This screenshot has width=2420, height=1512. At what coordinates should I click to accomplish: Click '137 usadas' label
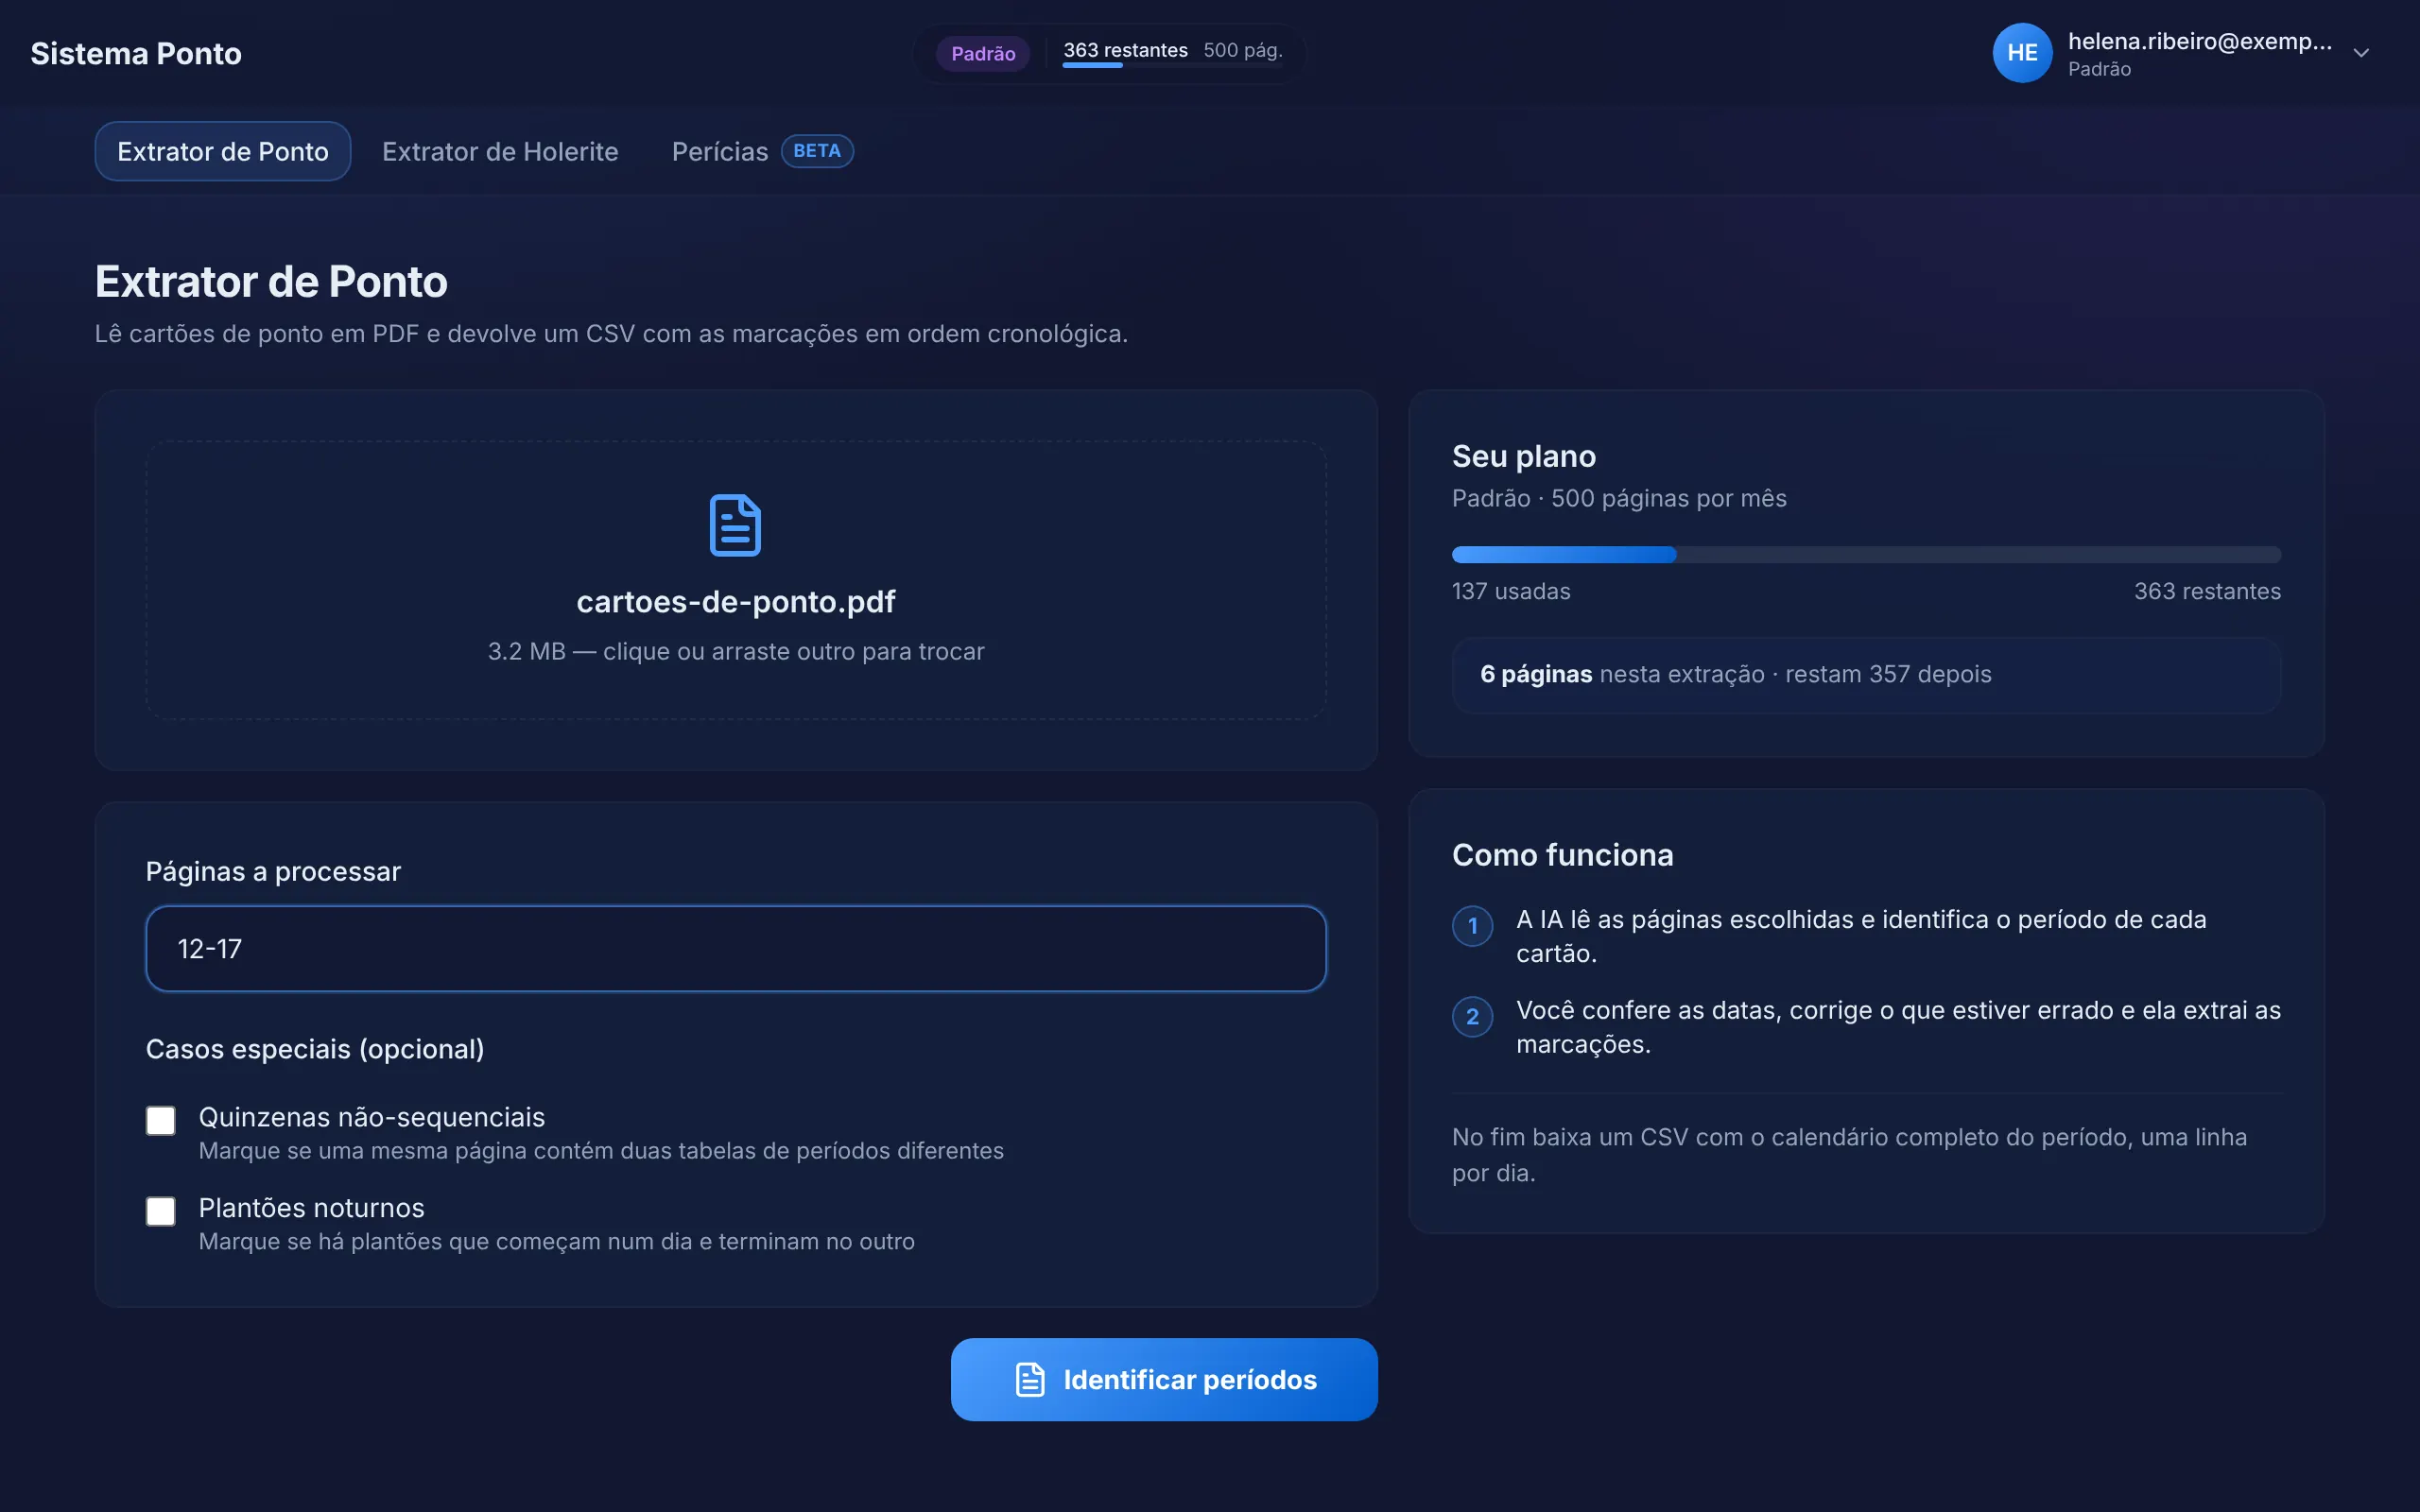tap(1511, 591)
